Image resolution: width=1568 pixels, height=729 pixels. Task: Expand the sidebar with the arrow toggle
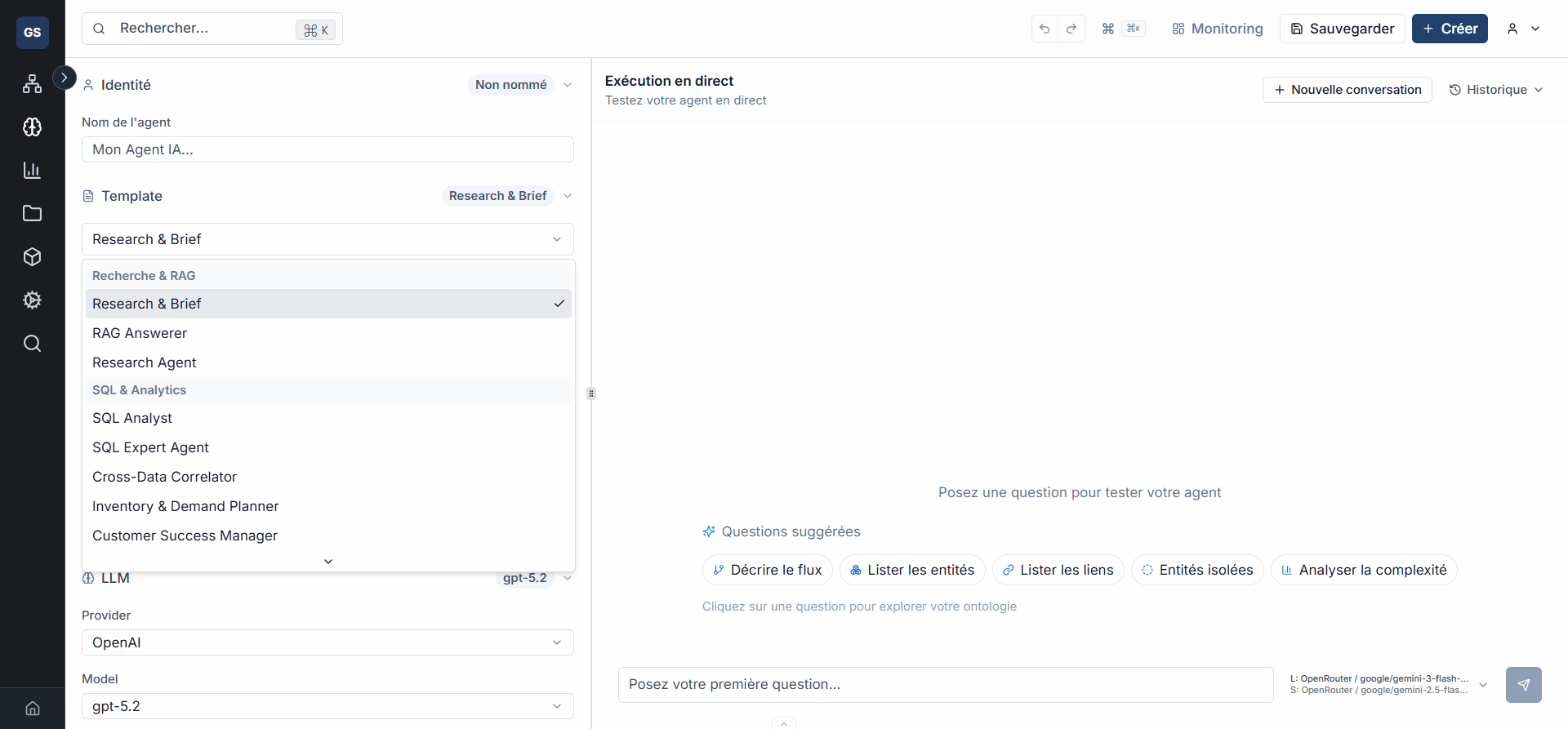(x=64, y=76)
